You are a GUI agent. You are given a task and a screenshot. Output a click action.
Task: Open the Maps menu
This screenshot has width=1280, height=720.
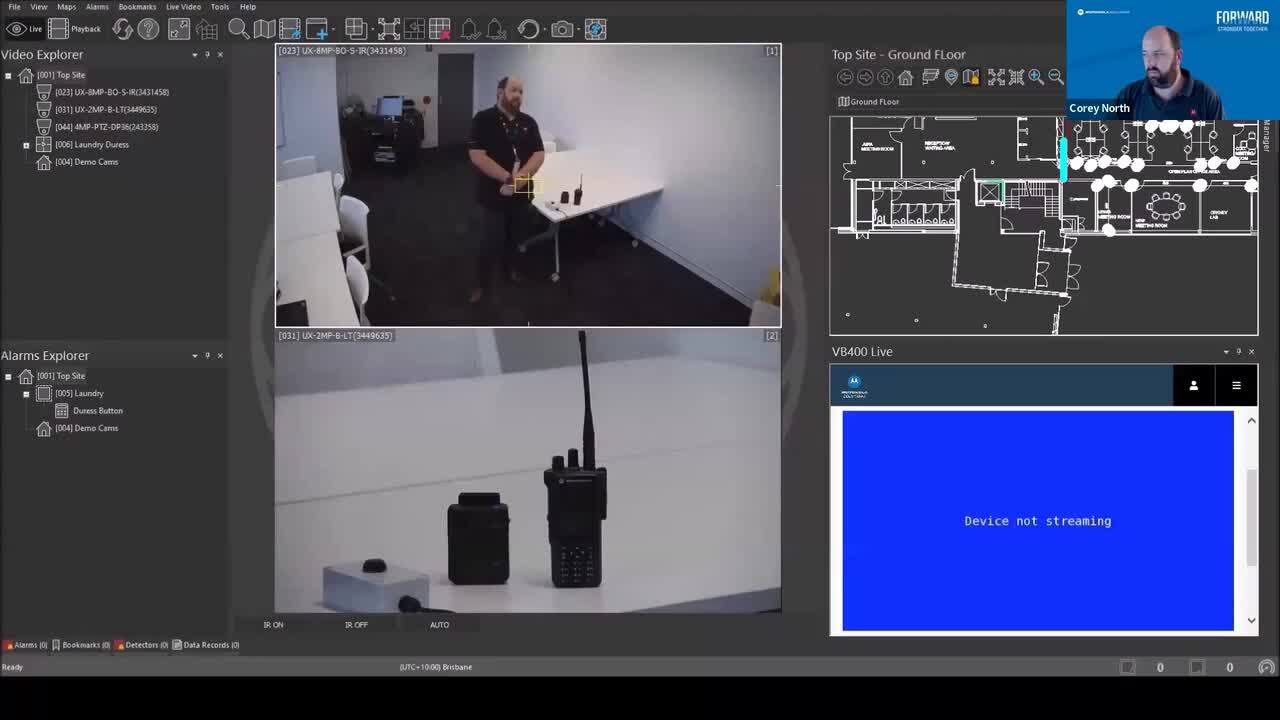point(66,7)
